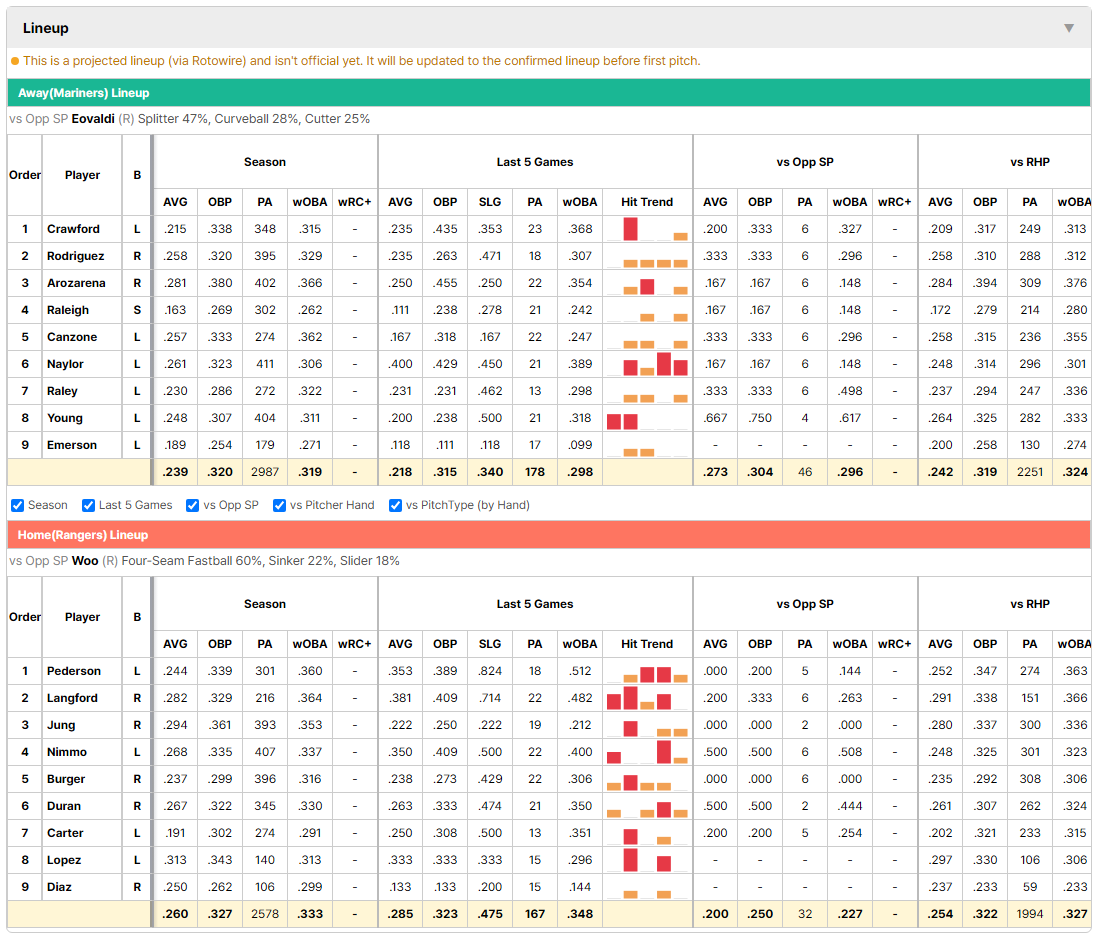The width and height of the screenshot is (1098, 939).
Task: Open opposing pitcher Woo's link
Action: 85,561
